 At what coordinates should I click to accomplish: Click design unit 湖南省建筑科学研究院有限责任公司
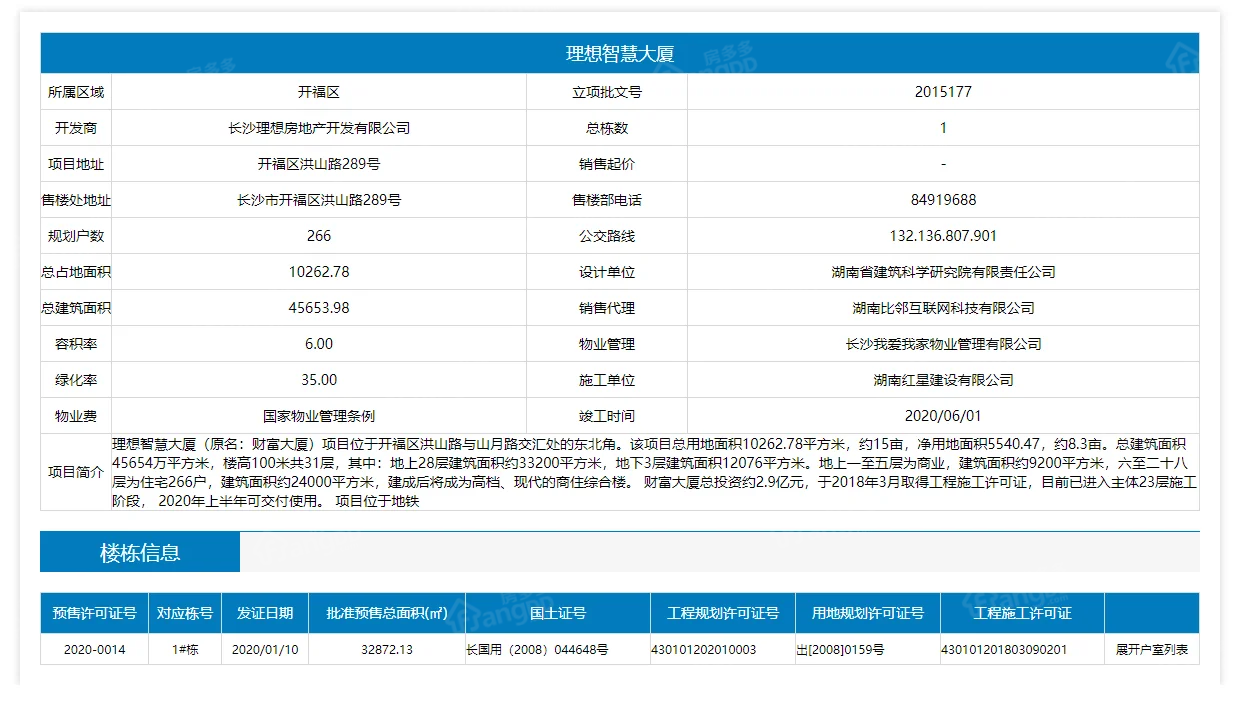click(x=943, y=272)
